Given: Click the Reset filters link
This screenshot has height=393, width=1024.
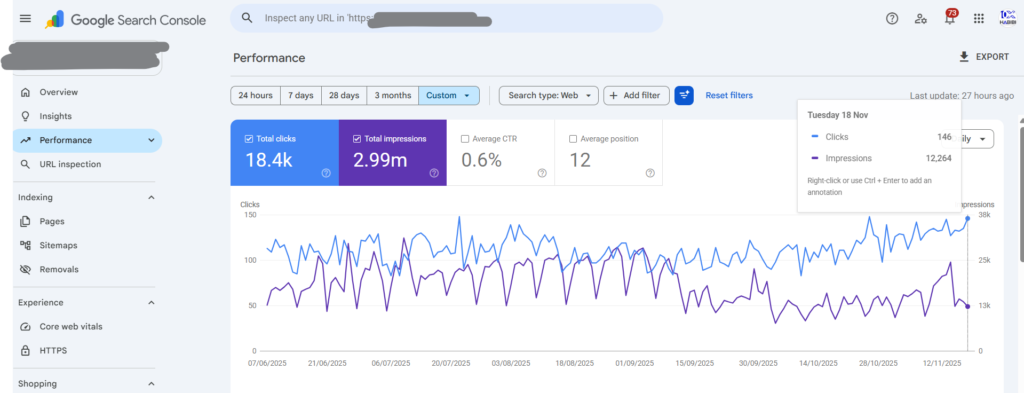Looking at the screenshot, I should 729,95.
